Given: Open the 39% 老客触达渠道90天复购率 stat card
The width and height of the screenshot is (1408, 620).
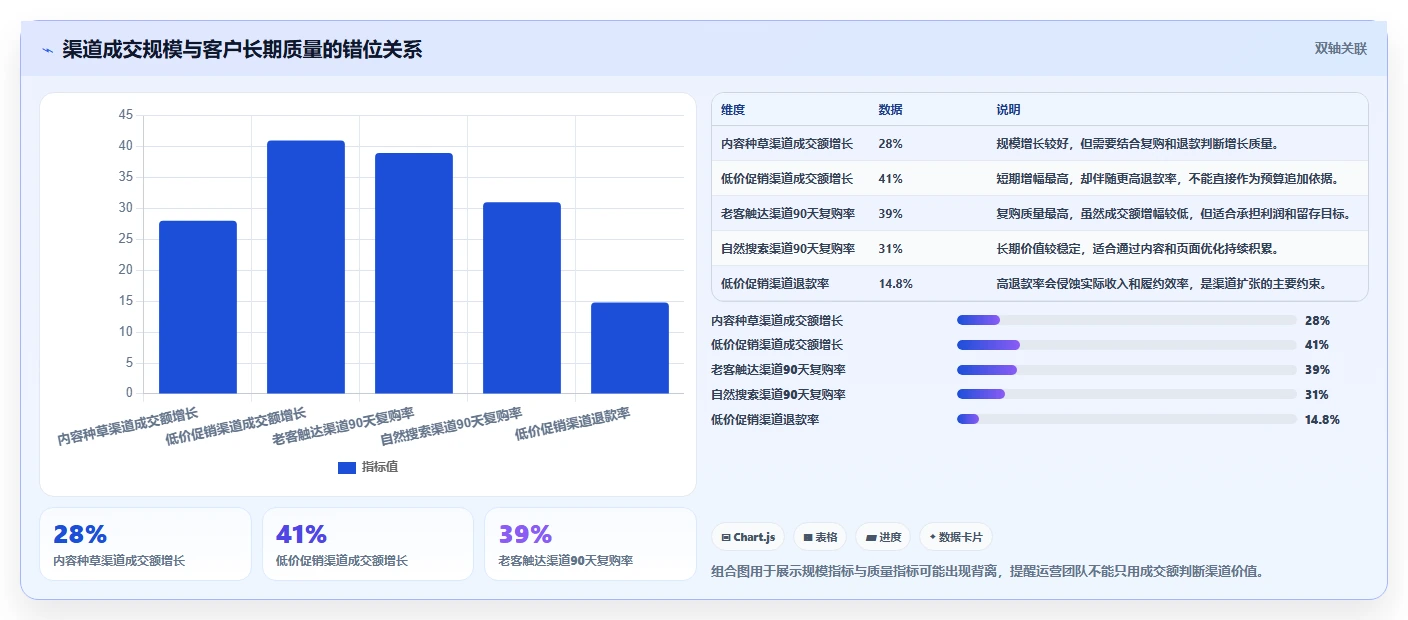Looking at the screenshot, I should pyautogui.click(x=590, y=544).
